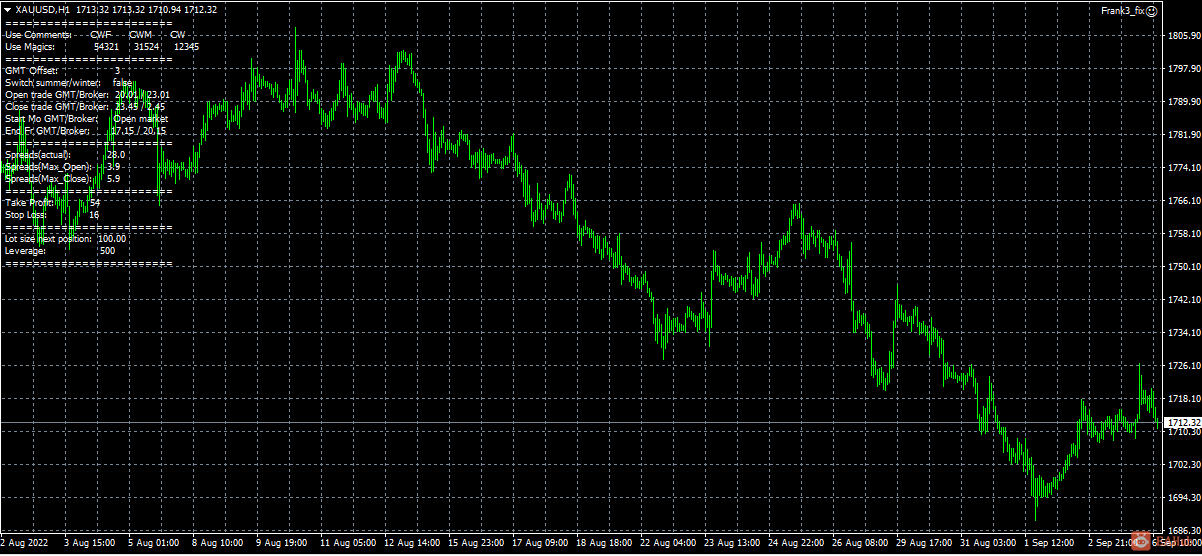Screen dimensions: 1202x556
Task: Click the '11 Aug 05:00' time axis label
Action: pos(348,543)
